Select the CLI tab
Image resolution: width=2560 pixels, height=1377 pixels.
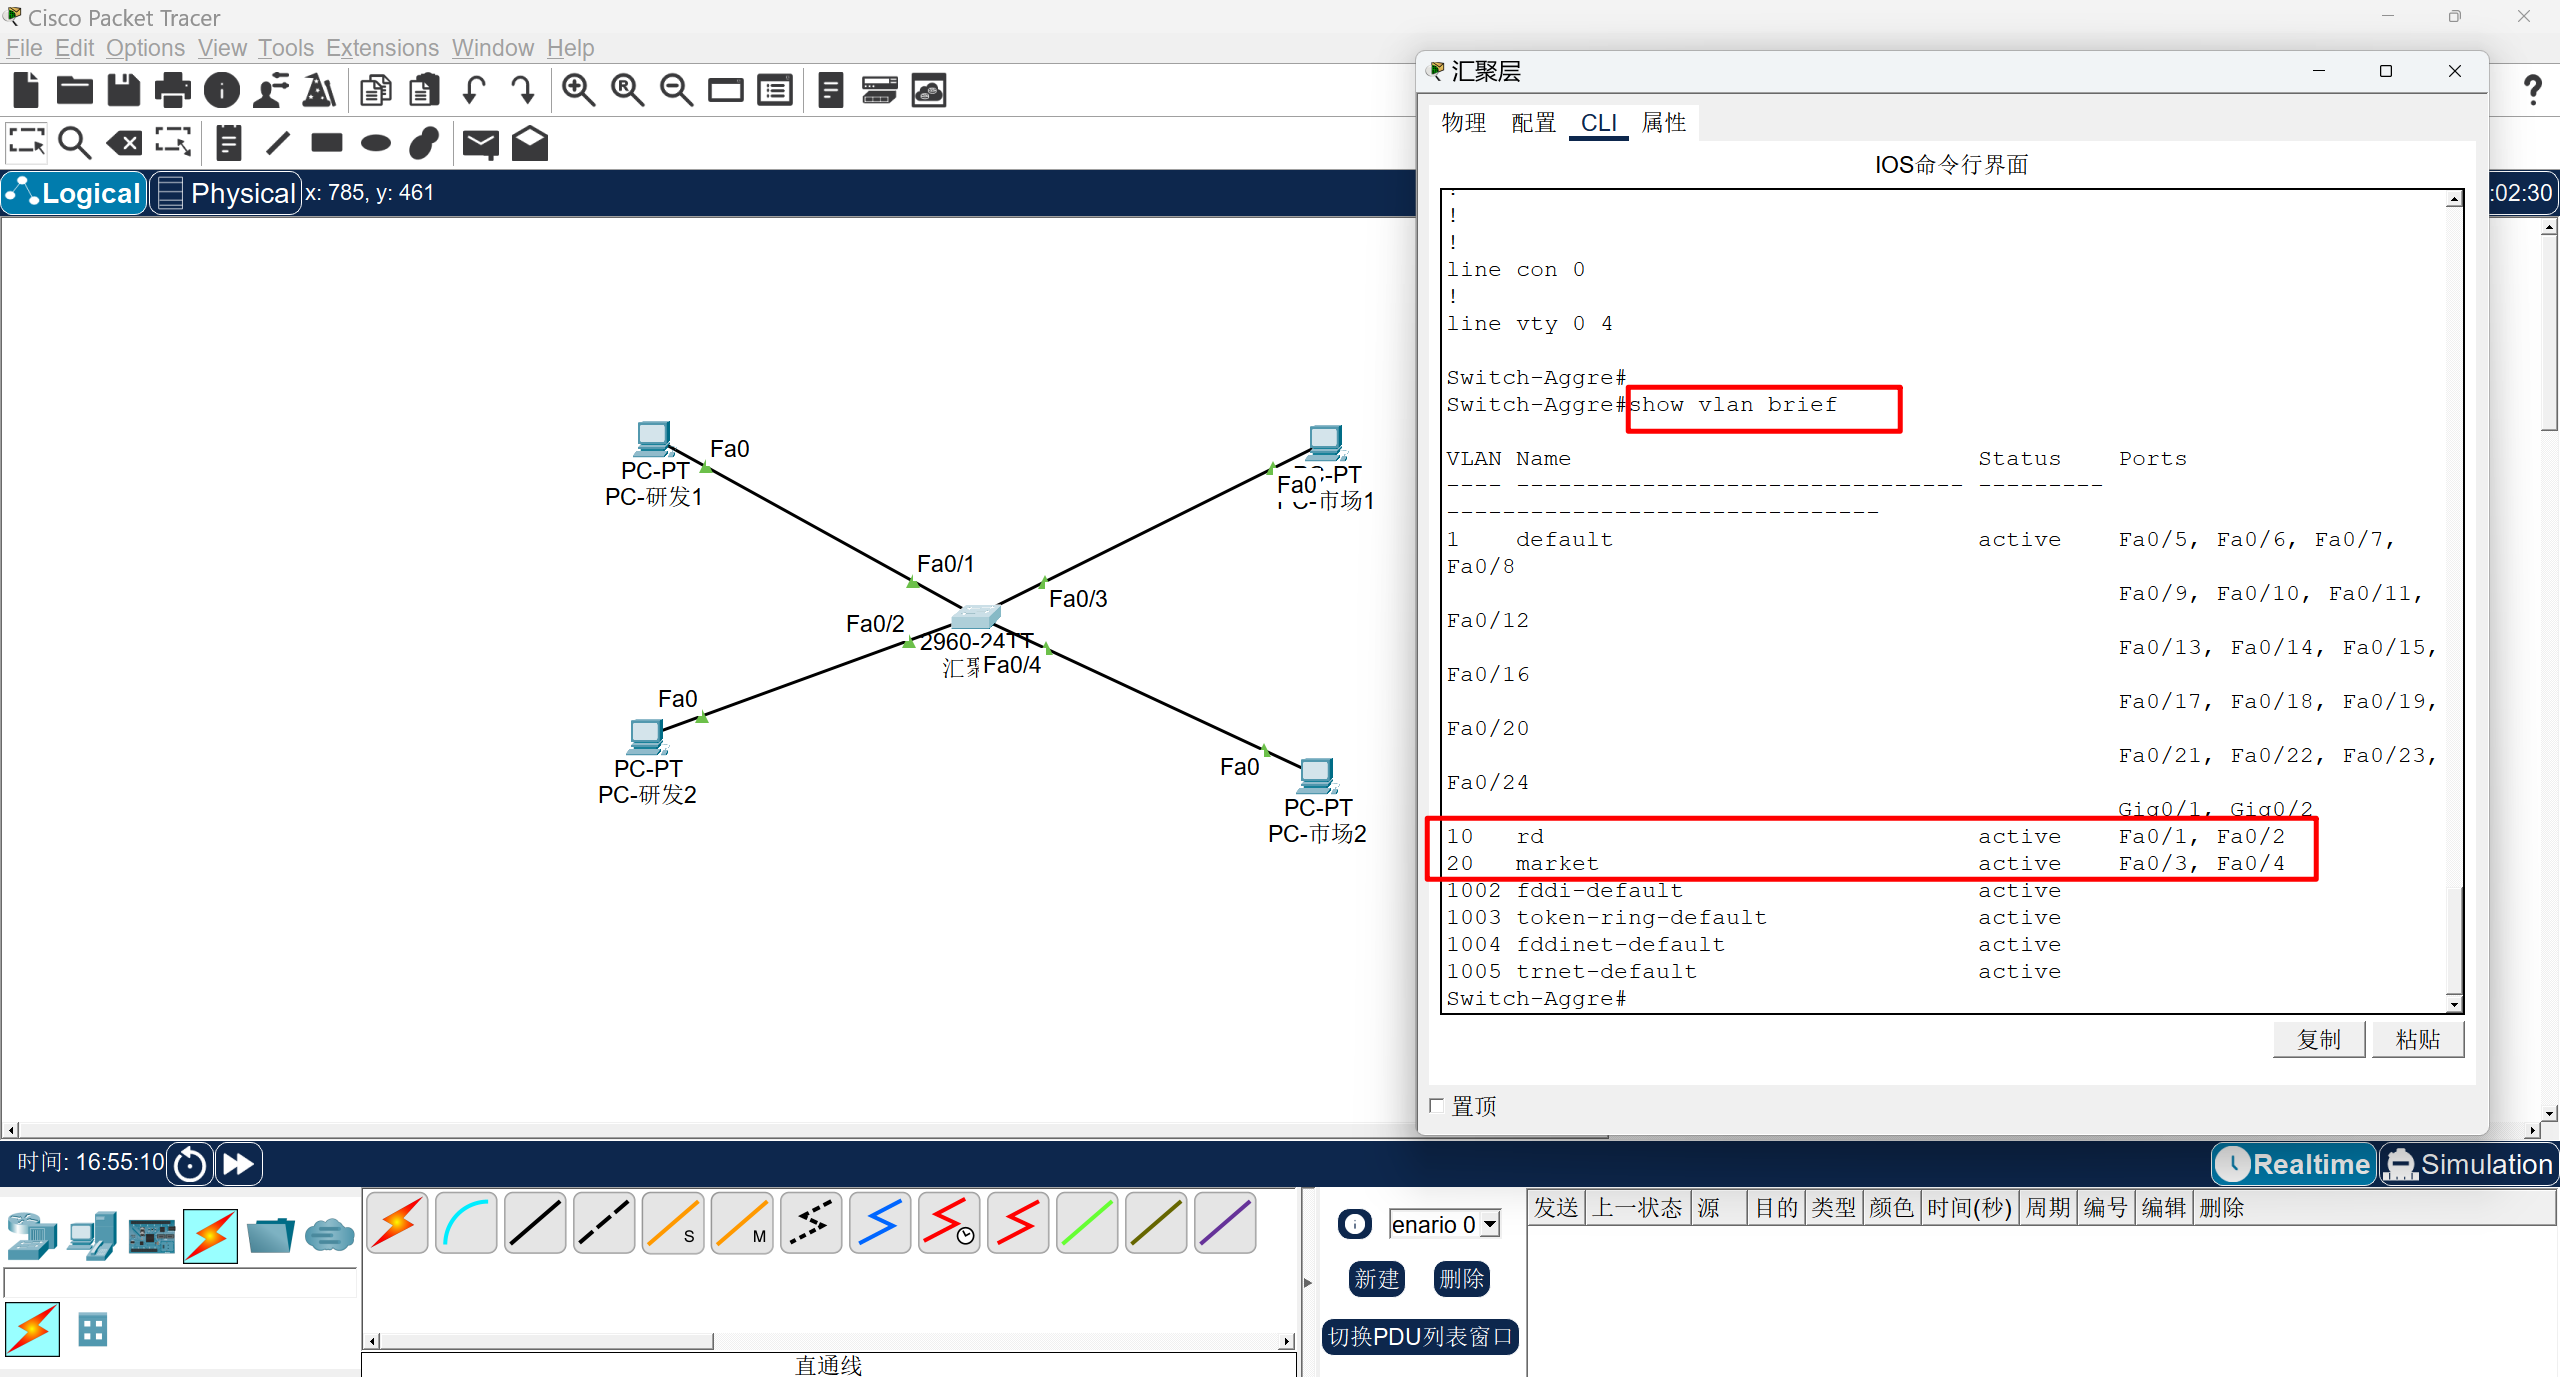(1599, 123)
